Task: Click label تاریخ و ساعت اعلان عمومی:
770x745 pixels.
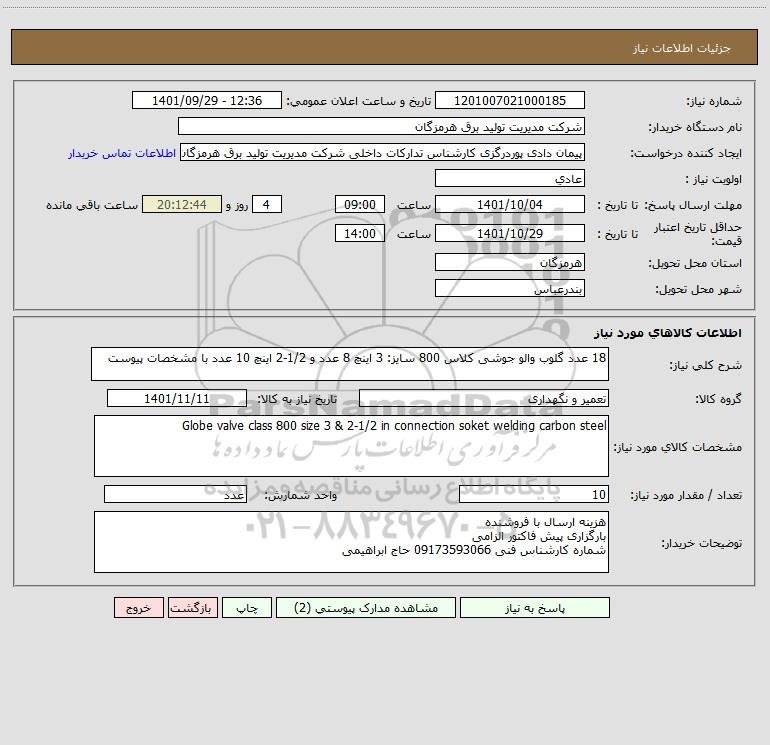Action: tap(359, 101)
